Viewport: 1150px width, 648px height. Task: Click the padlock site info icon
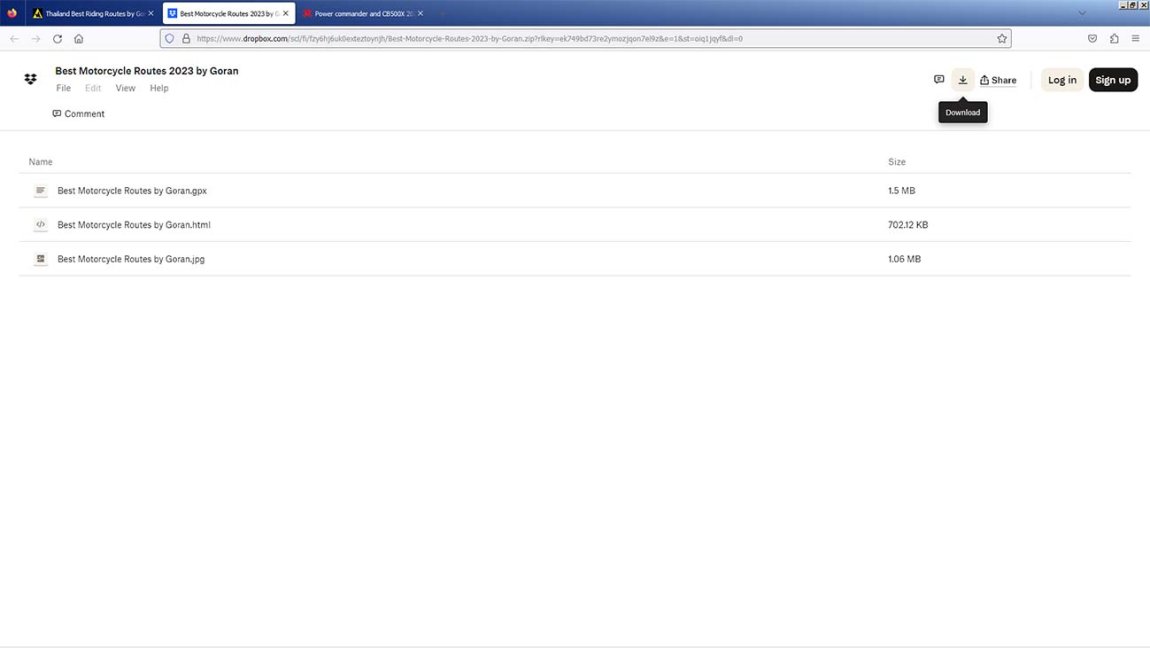pyautogui.click(x=186, y=39)
